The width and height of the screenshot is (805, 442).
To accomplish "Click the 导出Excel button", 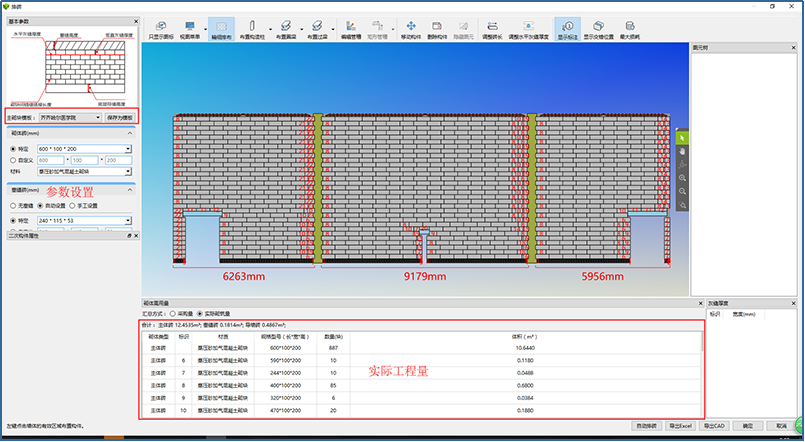I will (x=680, y=426).
